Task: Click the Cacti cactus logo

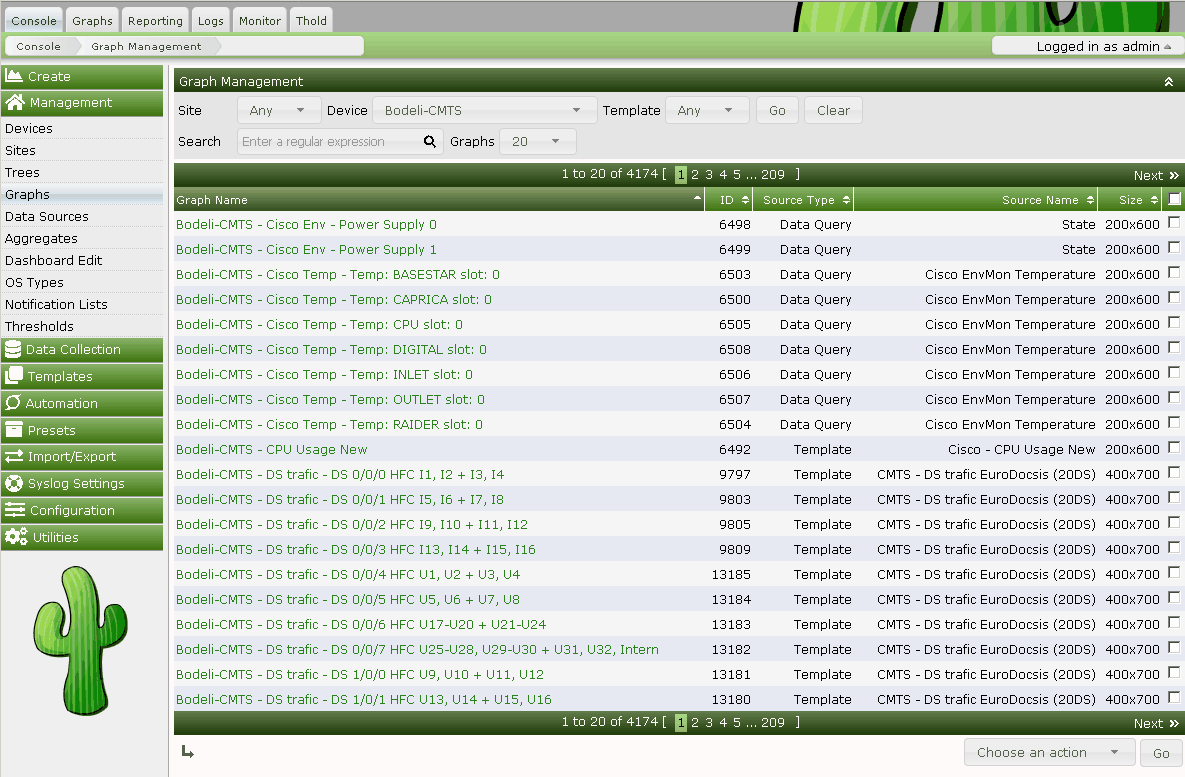Action: 81,641
